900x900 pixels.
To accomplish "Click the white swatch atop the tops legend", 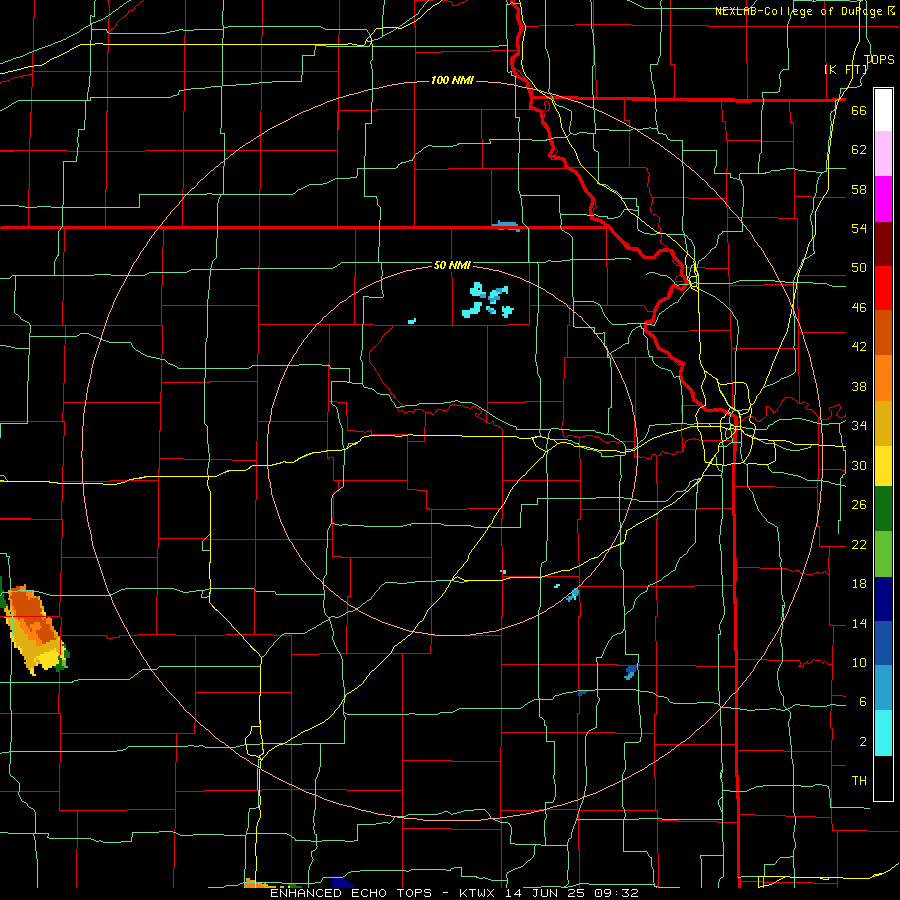I will coord(883,110).
